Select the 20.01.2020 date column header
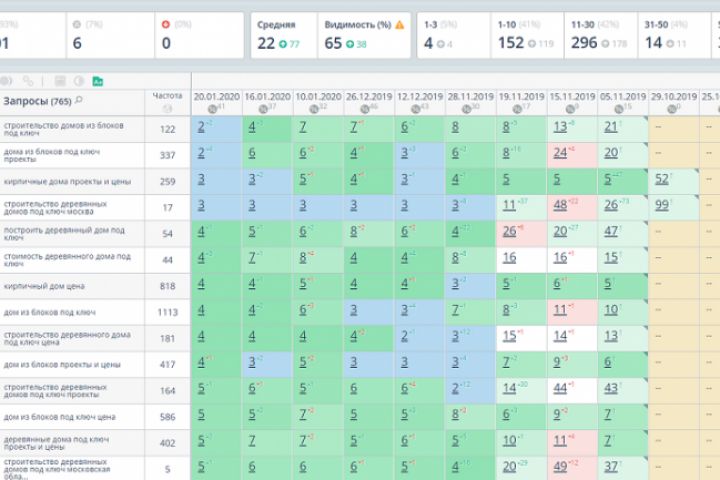 pyautogui.click(x=216, y=97)
